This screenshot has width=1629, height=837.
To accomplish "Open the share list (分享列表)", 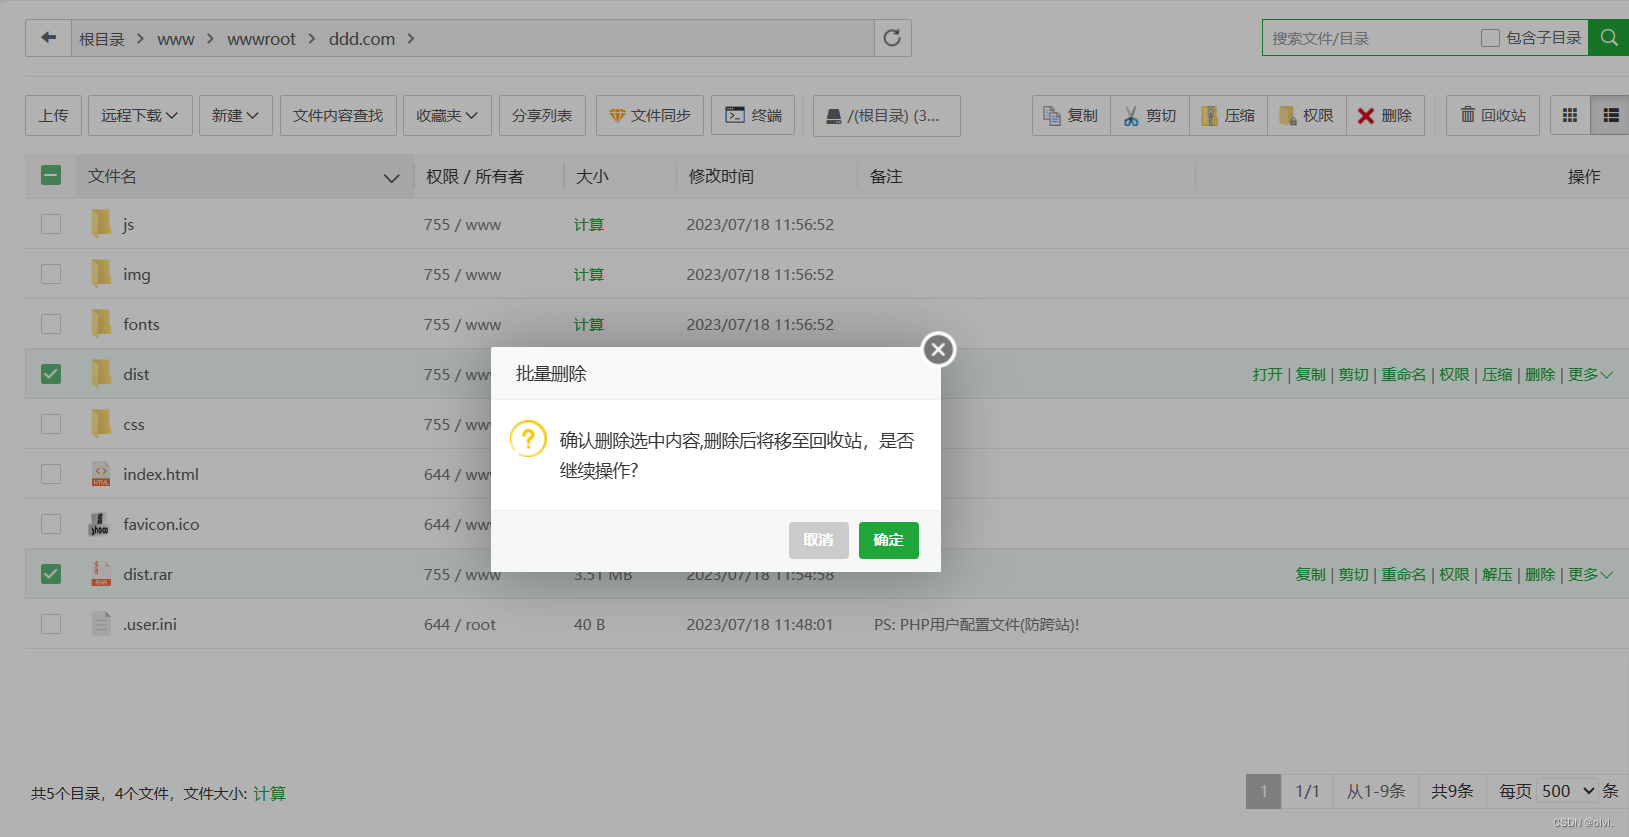I will click(542, 116).
